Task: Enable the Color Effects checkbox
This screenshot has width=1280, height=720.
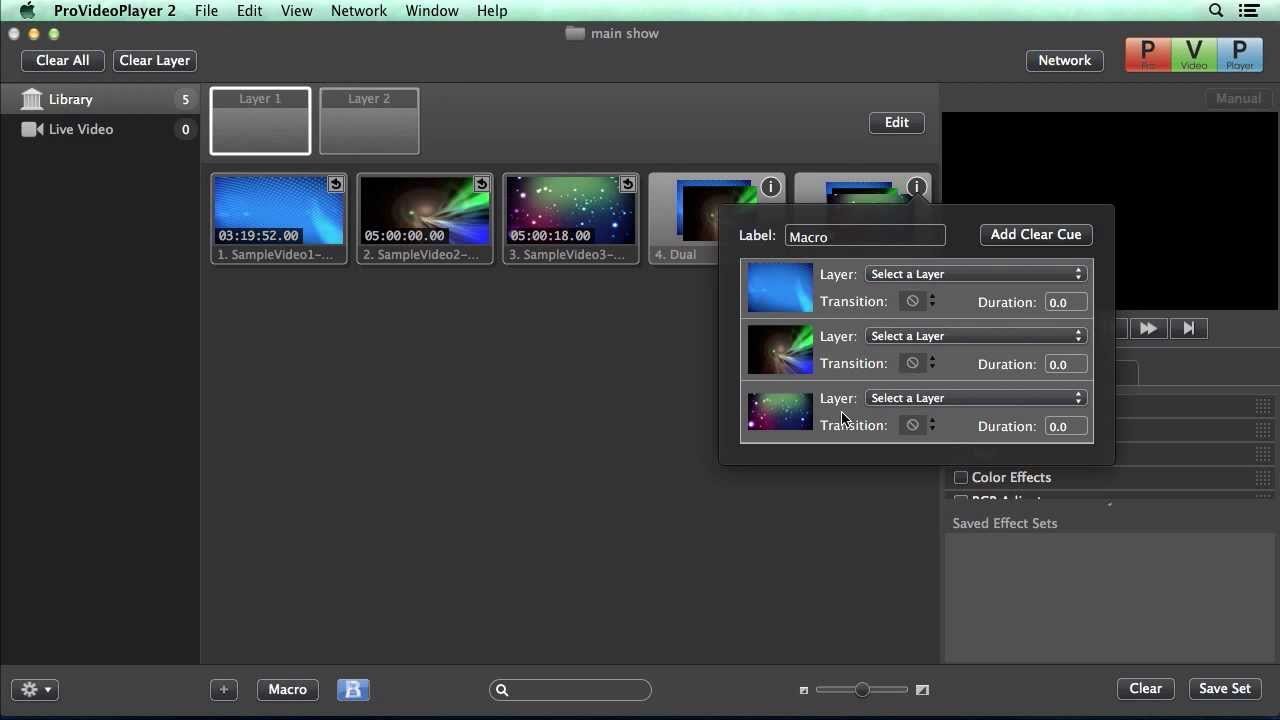Action: pos(960,478)
